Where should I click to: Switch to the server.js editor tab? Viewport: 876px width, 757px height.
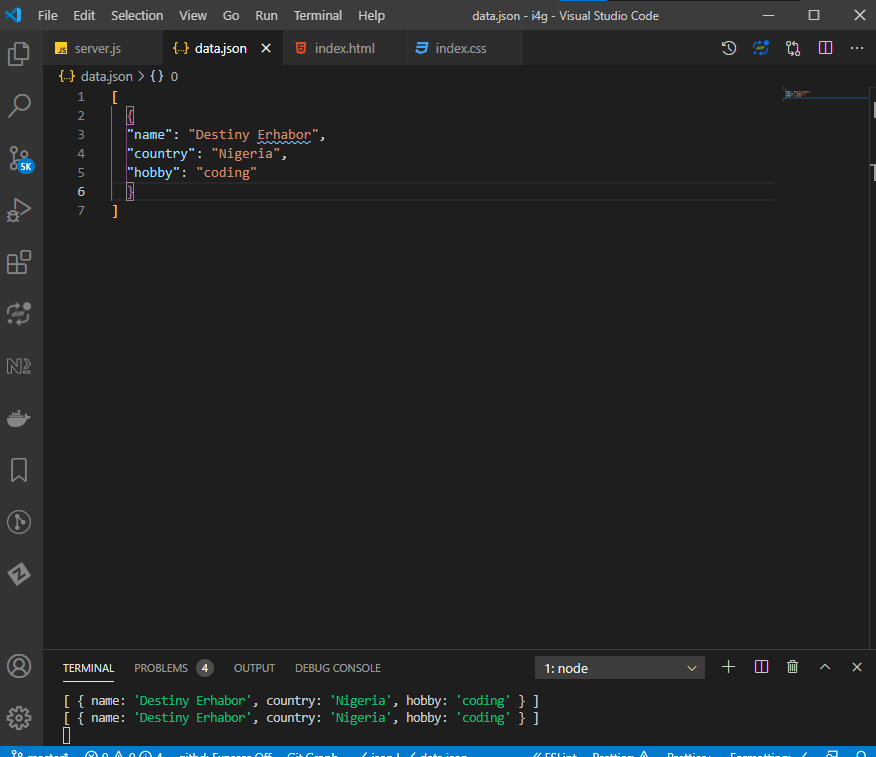[x=103, y=49]
